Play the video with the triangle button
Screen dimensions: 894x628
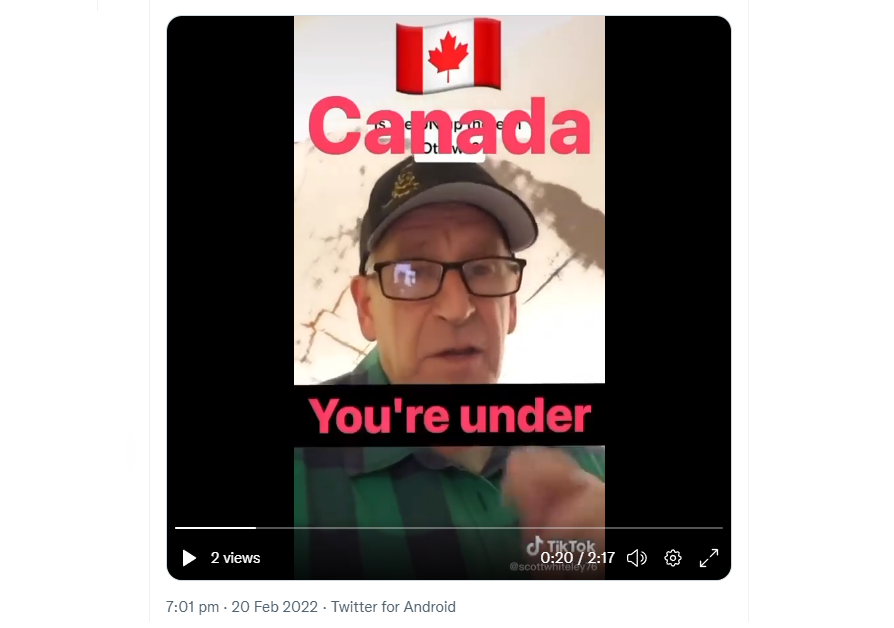tap(189, 558)
